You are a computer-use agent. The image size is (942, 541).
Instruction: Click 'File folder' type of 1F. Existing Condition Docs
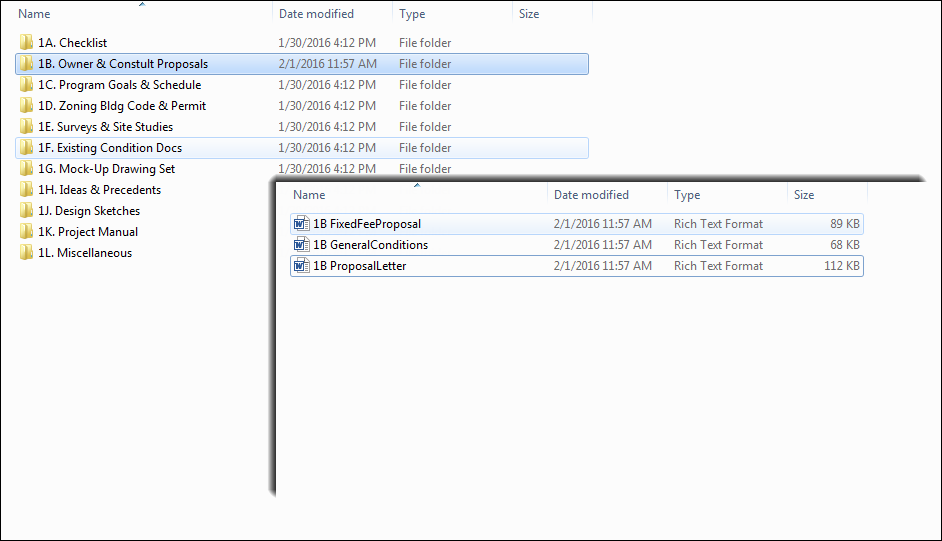click(425, 148)
